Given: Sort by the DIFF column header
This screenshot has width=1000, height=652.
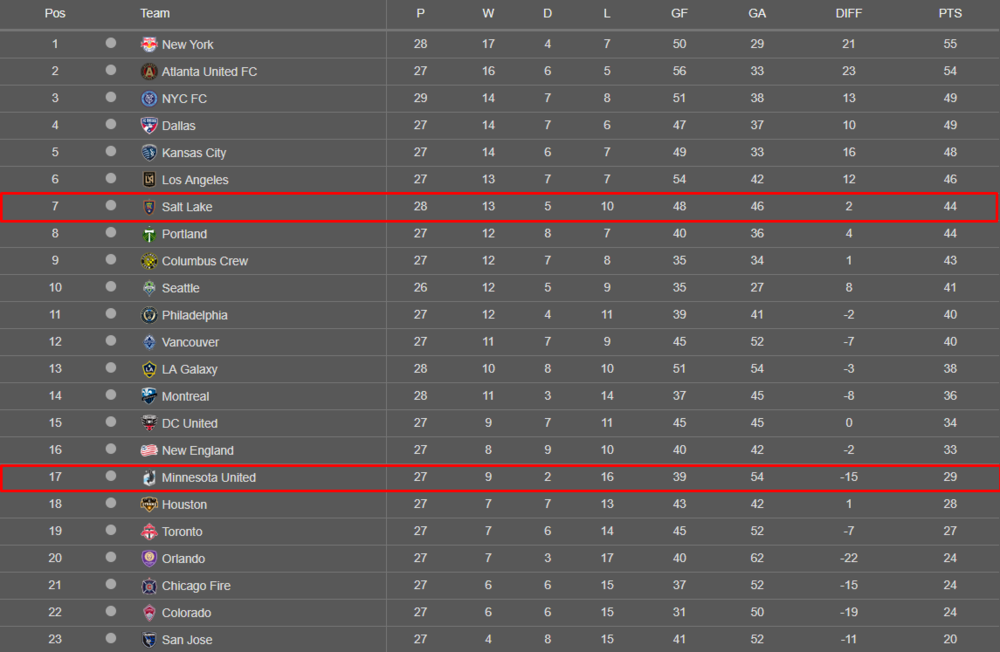Looking at the screenshot, I should [x=848, y=13].
